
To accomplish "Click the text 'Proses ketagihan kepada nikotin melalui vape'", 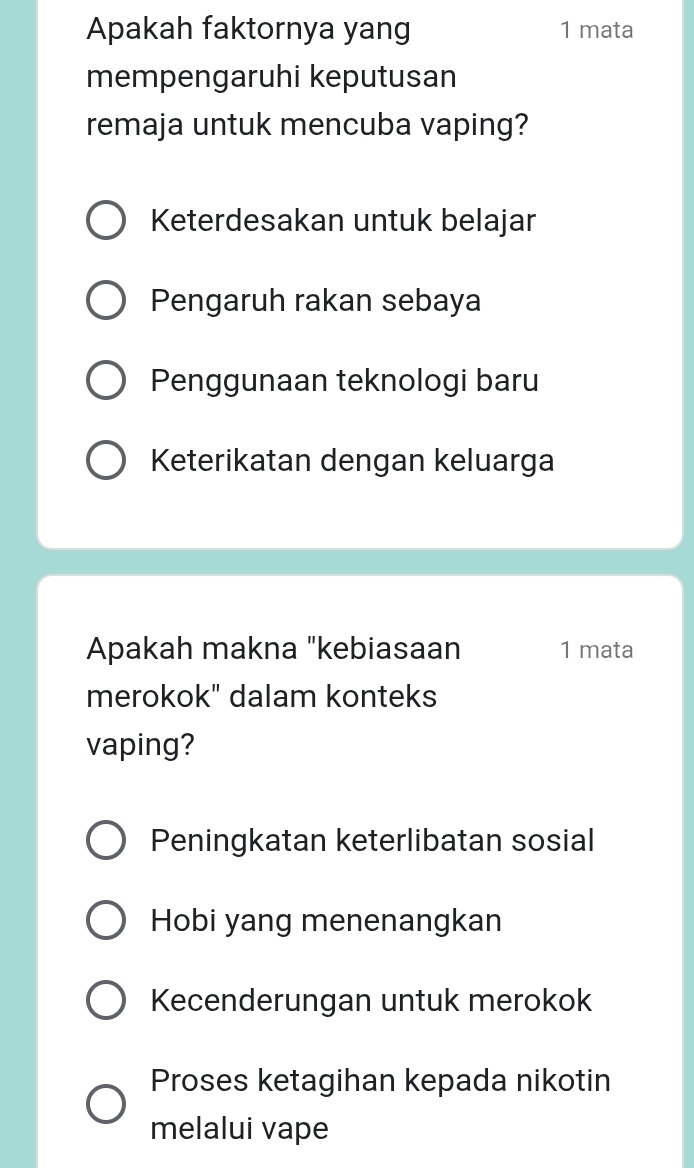I will click(380, 1104).
